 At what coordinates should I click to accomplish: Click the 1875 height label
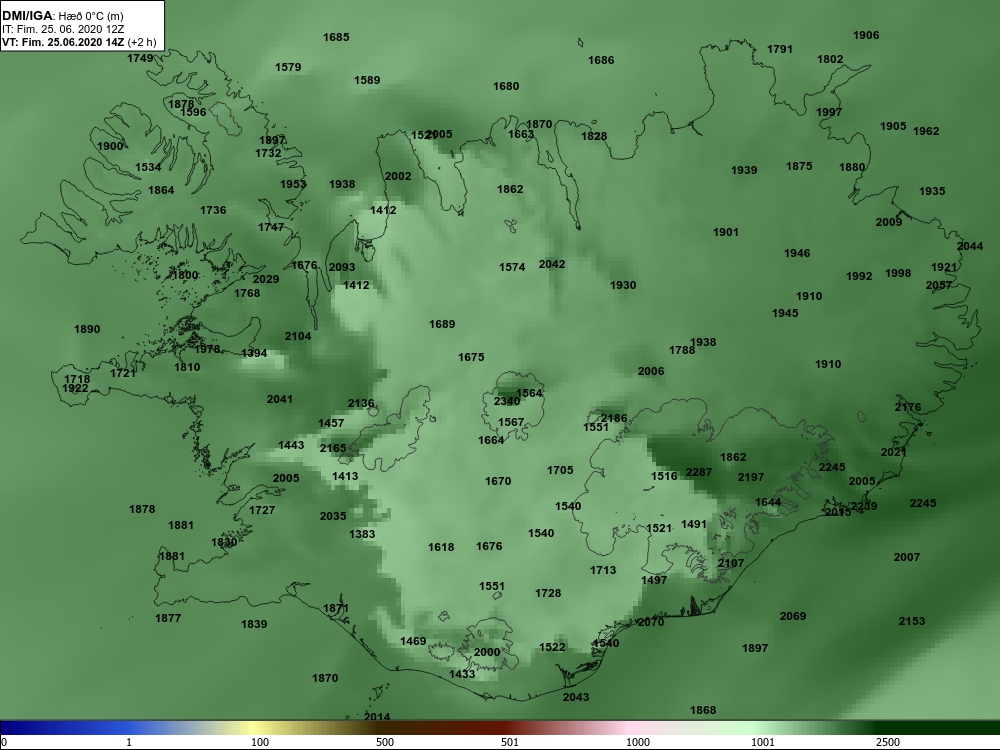tap(799, 166)
